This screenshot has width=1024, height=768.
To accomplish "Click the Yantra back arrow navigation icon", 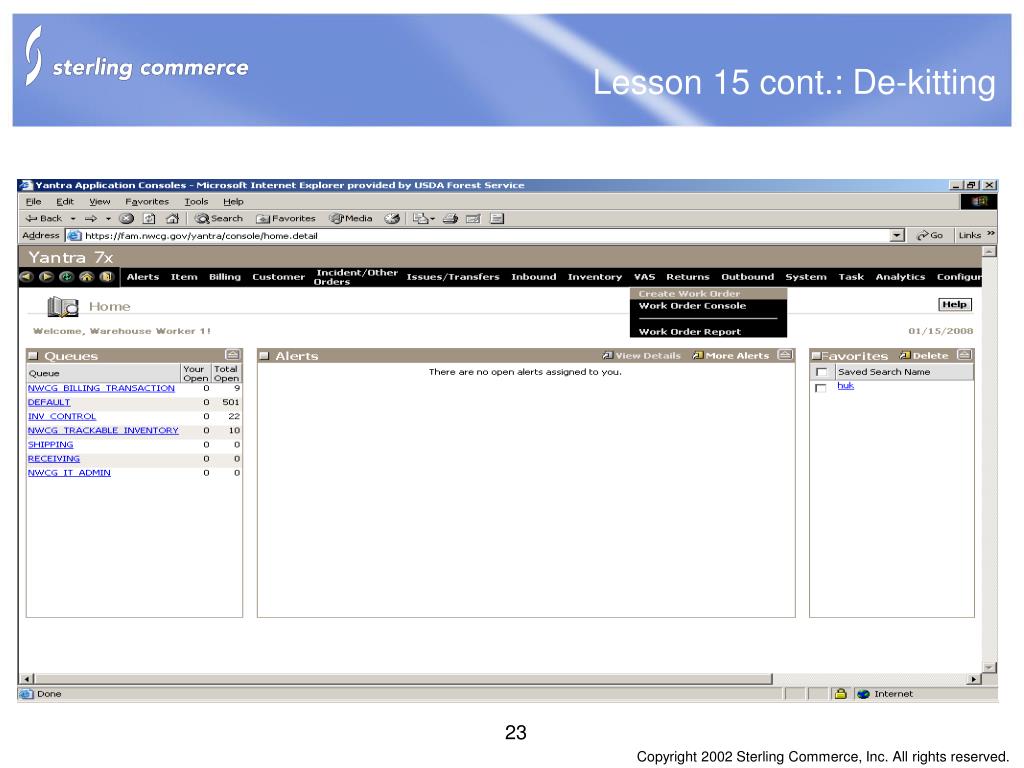I will [x=26, y=277].
